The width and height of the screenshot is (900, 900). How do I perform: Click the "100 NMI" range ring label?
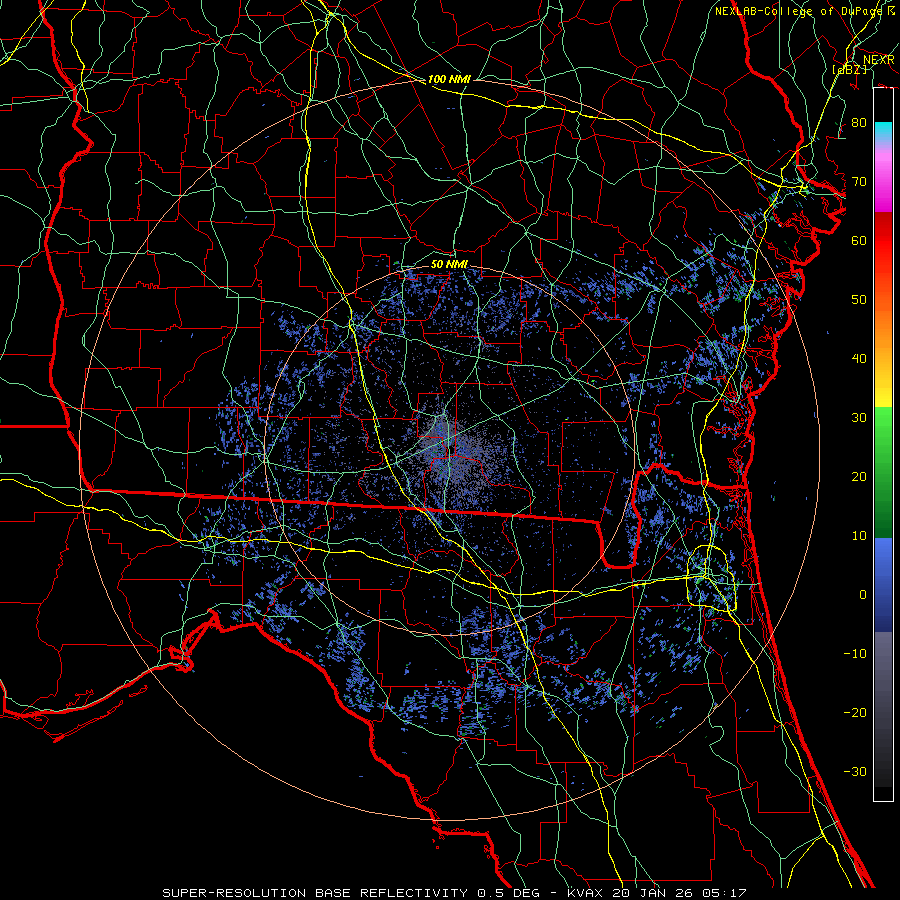449,79
